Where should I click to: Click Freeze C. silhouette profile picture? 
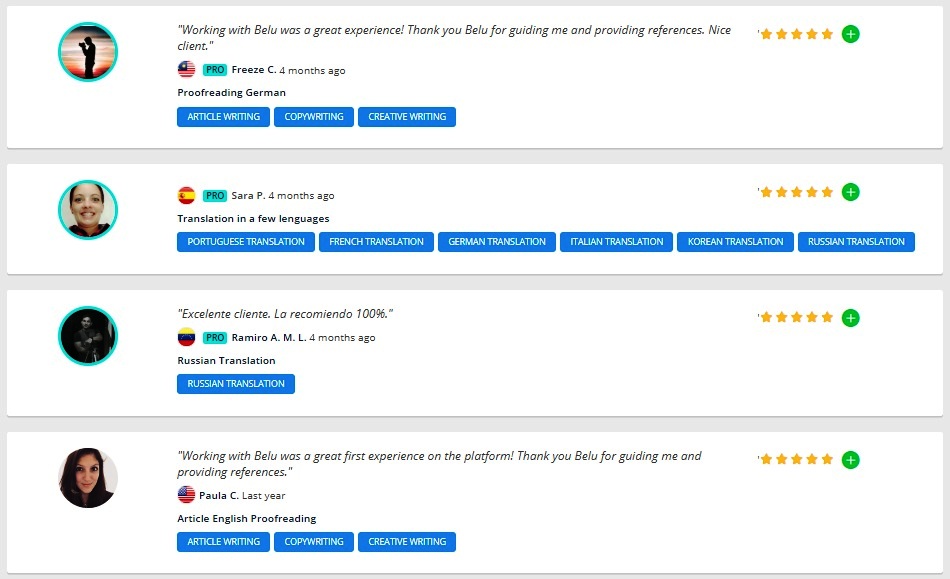[88, 52]
